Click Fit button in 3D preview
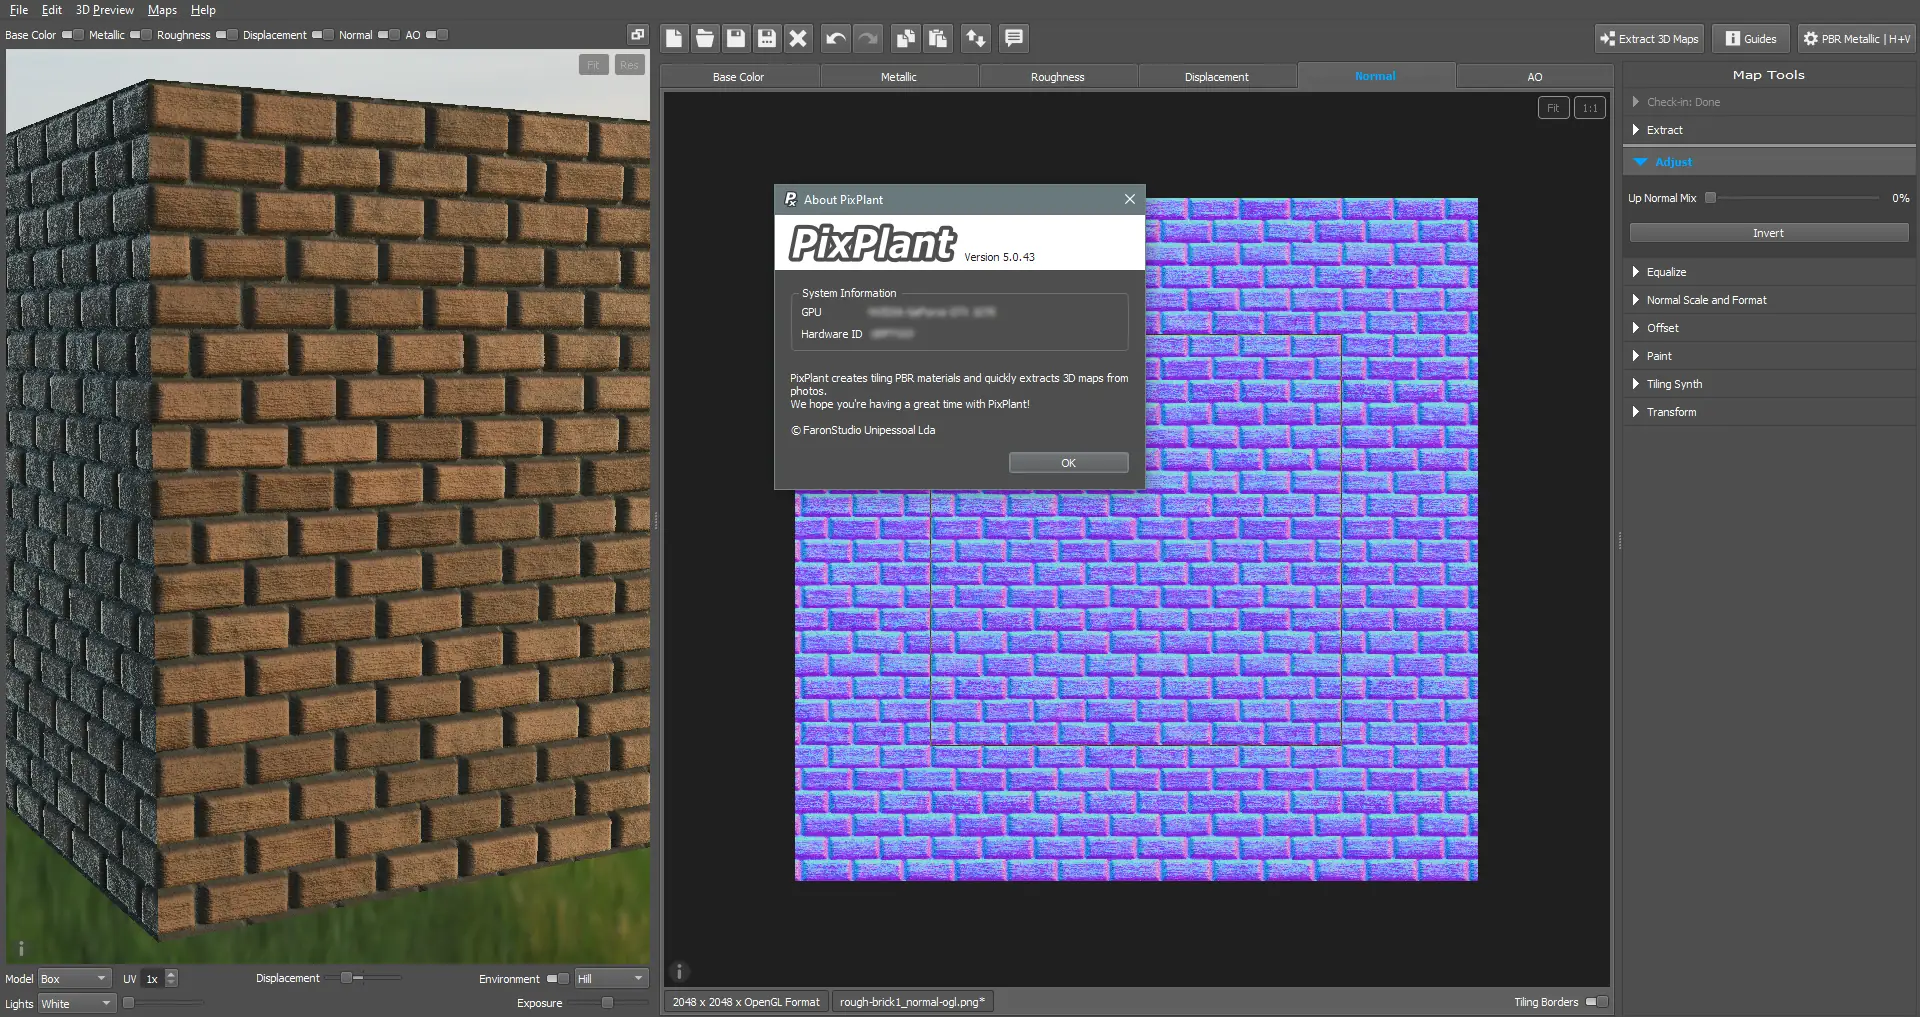 coord(594,65)
